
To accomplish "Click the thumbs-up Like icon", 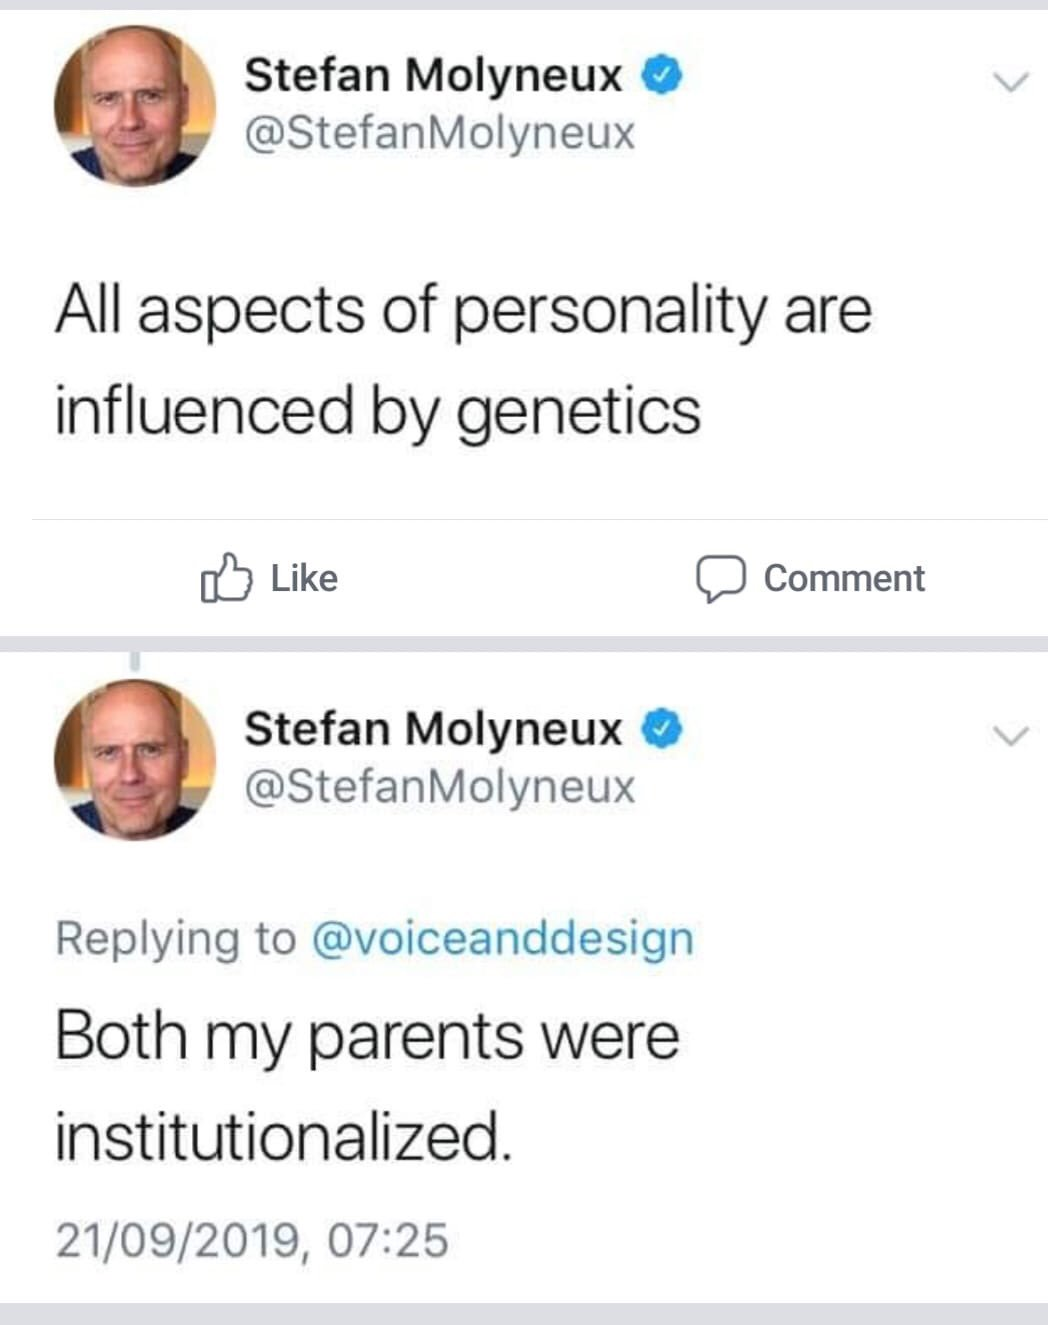I will click(223, 578).
